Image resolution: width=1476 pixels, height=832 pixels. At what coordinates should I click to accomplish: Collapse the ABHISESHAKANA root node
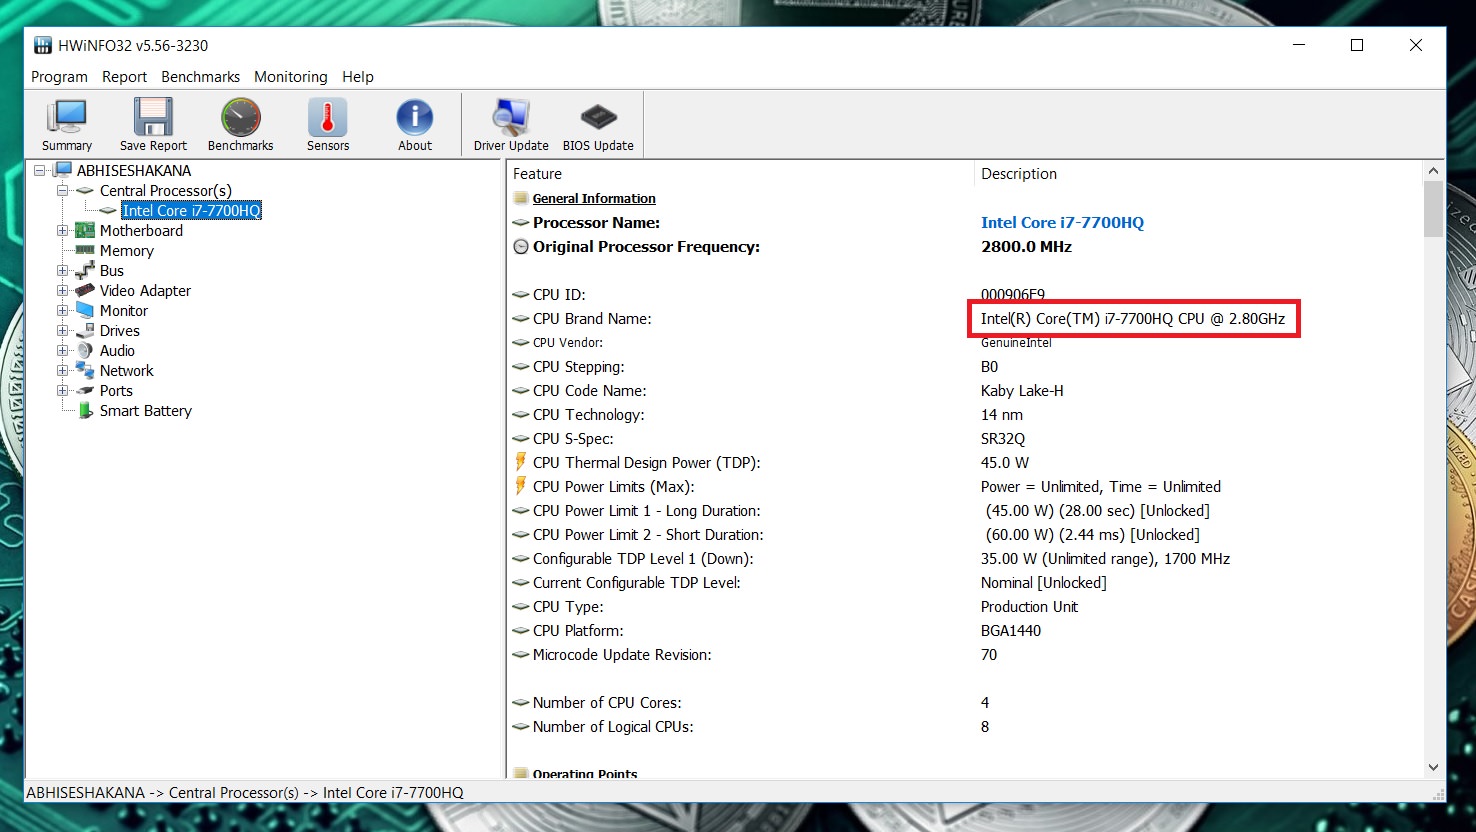coord(40,171)
